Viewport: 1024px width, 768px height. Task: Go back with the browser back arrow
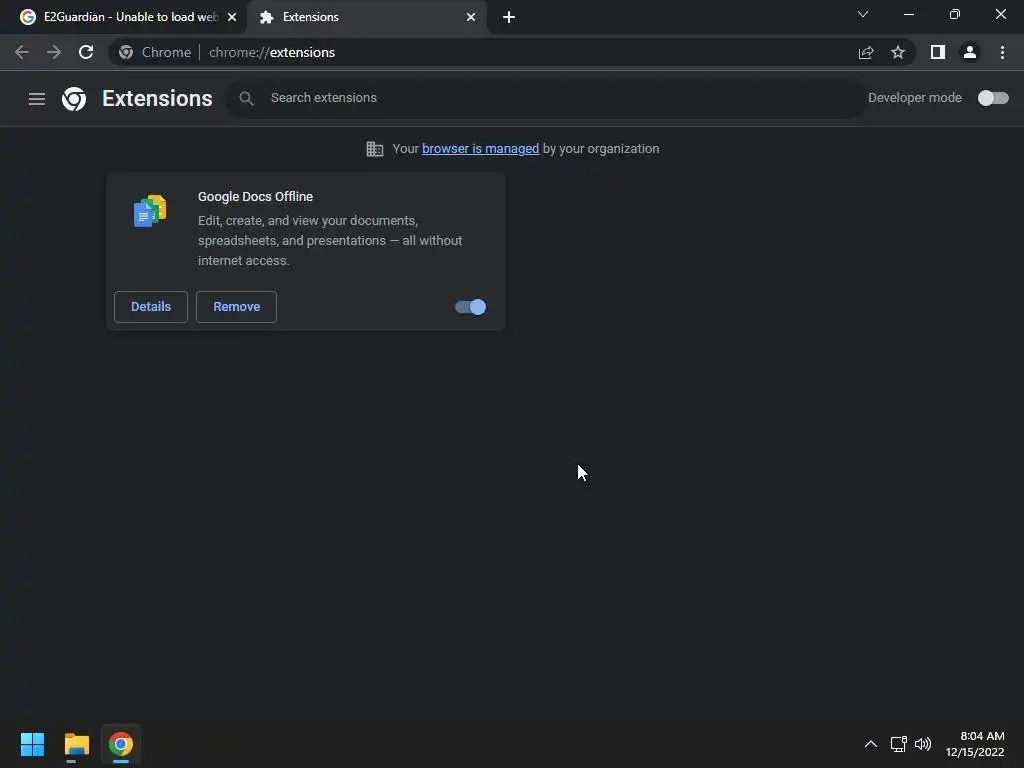coord(22,52)
